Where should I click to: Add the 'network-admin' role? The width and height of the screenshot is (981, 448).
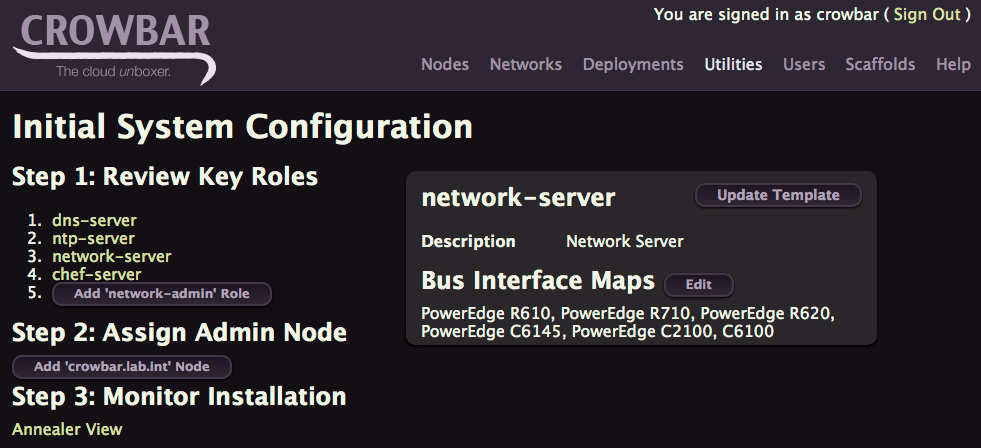pyautogui.click(x=161, y=293)
